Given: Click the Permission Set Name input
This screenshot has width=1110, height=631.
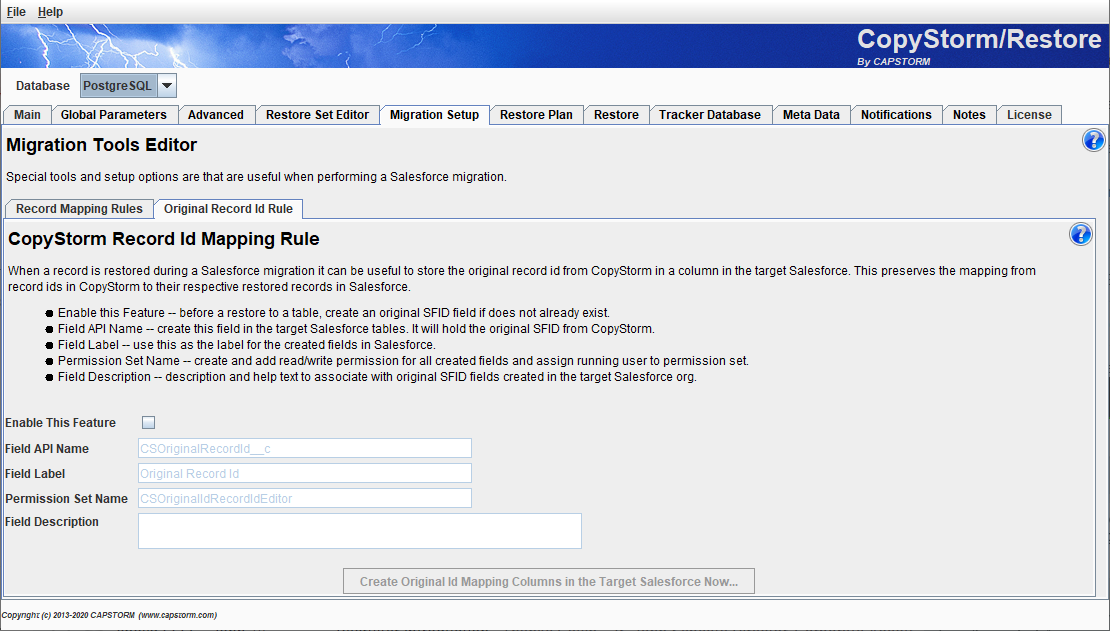Looking at the screenshot, I should click(304, 499).
